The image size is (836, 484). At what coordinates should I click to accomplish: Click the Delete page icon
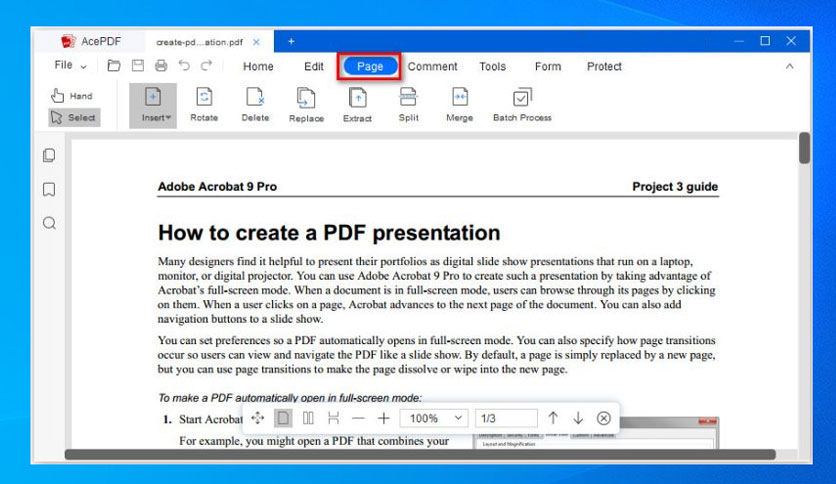tap(255, 105)
